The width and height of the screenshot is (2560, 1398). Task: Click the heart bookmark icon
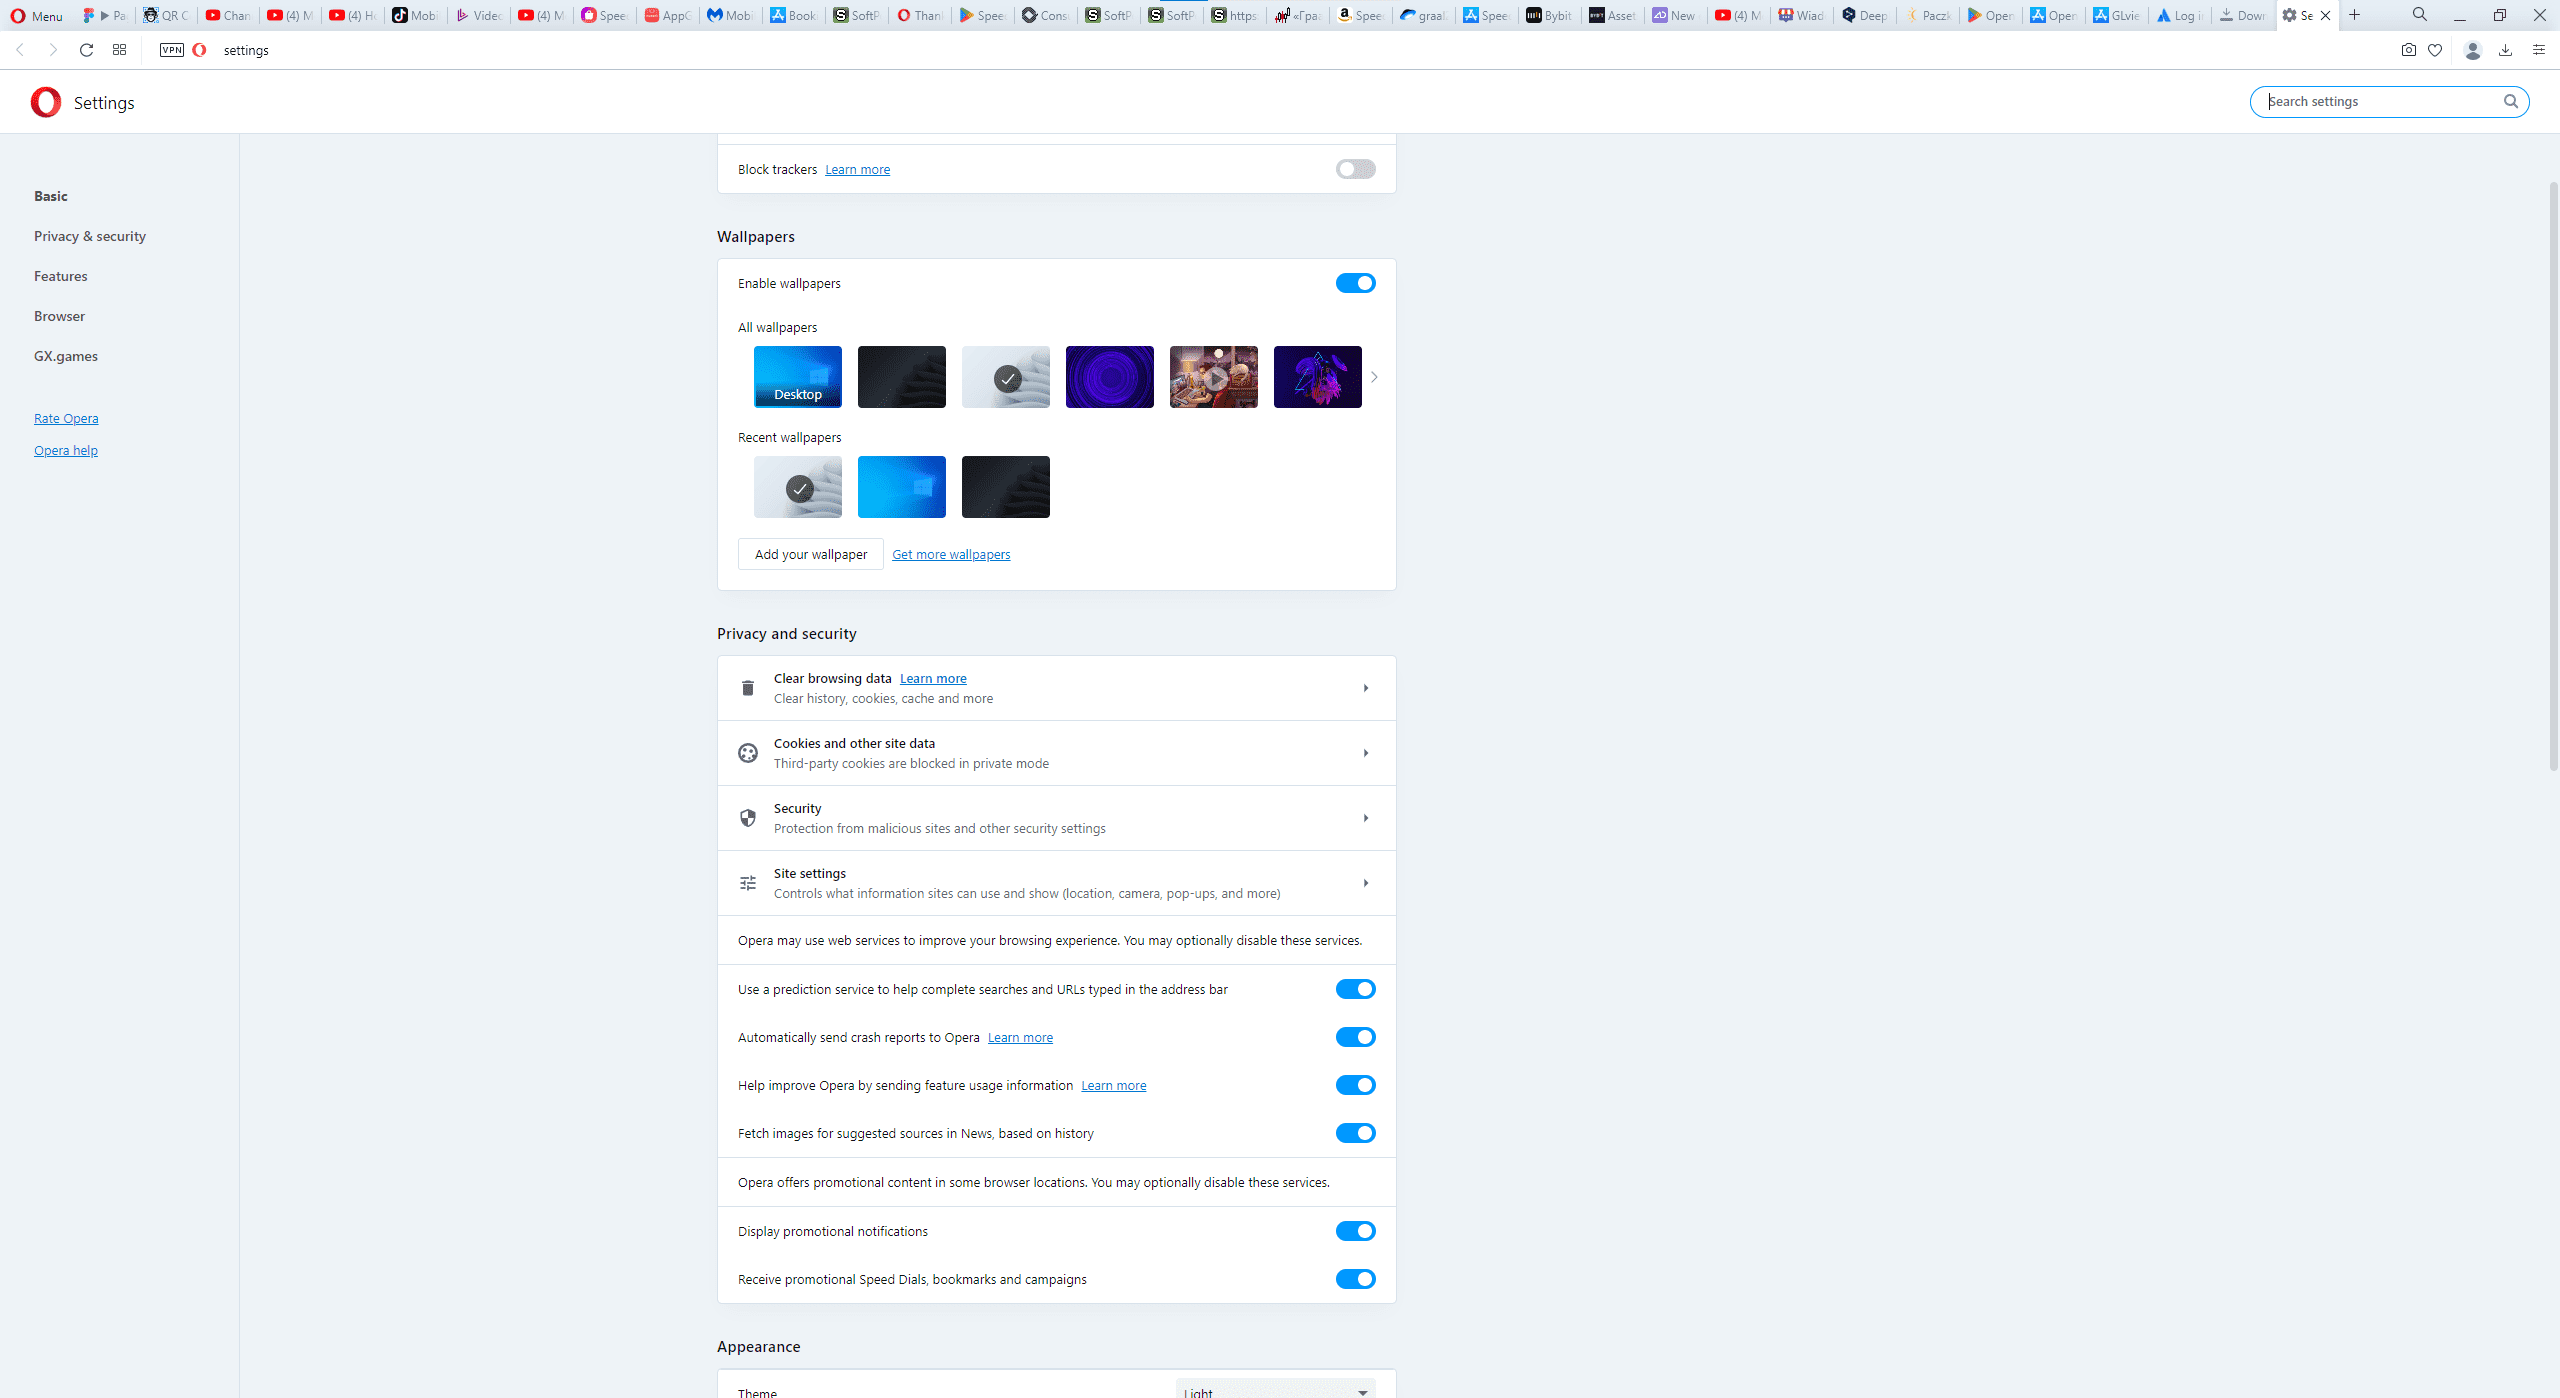pyautogui.click(x=2435, y=50)
